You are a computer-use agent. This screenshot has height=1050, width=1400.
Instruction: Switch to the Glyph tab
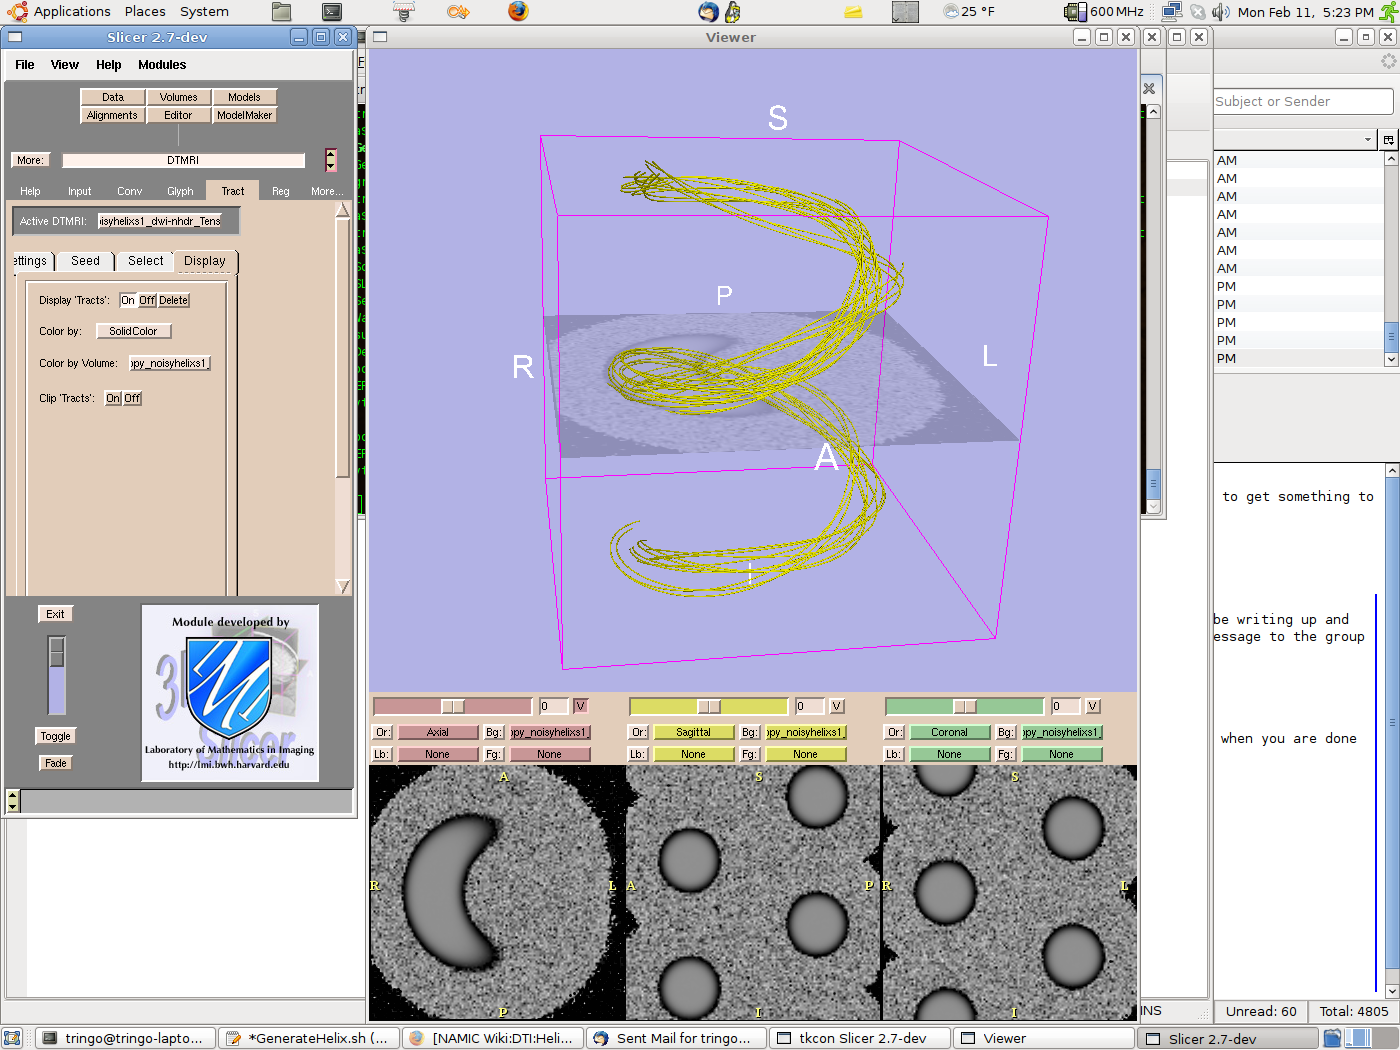click(180, 191)
